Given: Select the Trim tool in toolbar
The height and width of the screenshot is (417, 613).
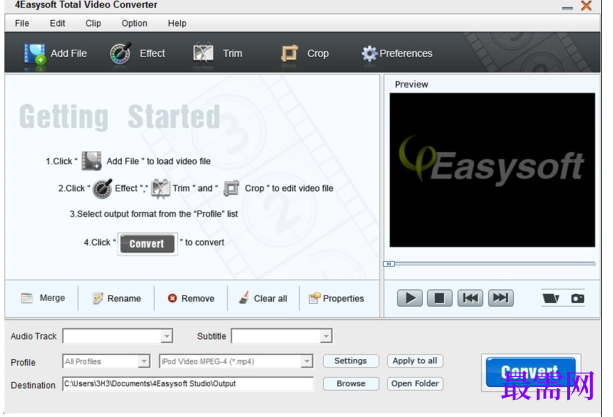Looking at the screenshot, I should tap(203, 53).
